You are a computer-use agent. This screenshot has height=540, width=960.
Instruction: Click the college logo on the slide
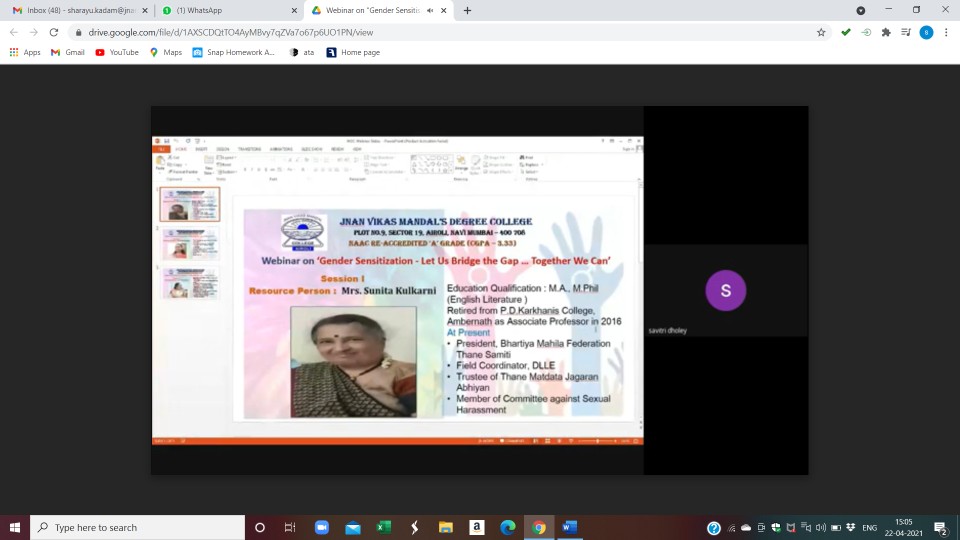(303, 232)
